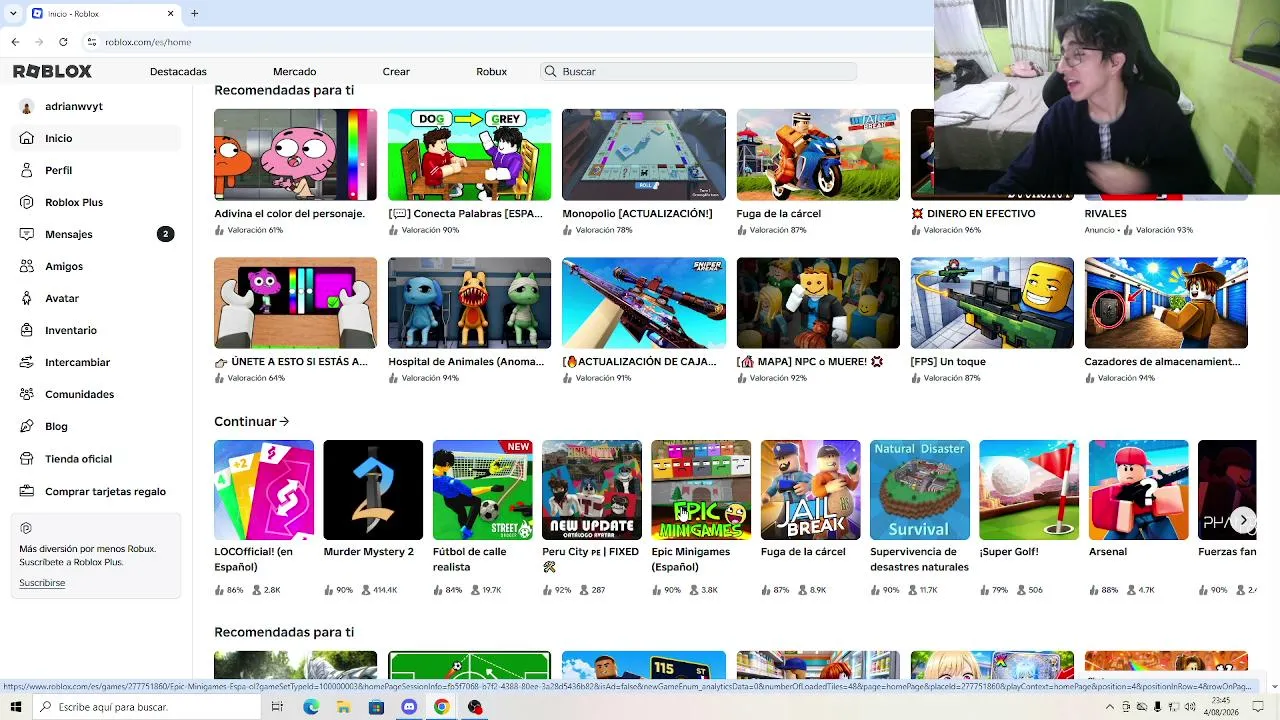This screenshot has width=1280, height=720.
Task: Open Inicio from the sidebar icon
Action: click(x=26, y=138)
